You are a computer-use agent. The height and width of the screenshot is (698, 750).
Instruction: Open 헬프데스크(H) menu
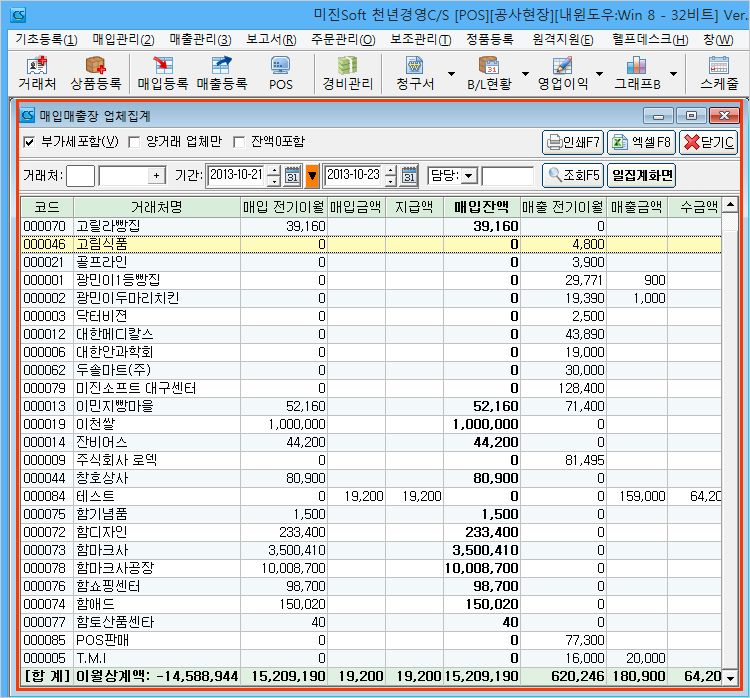pos(650,39)
